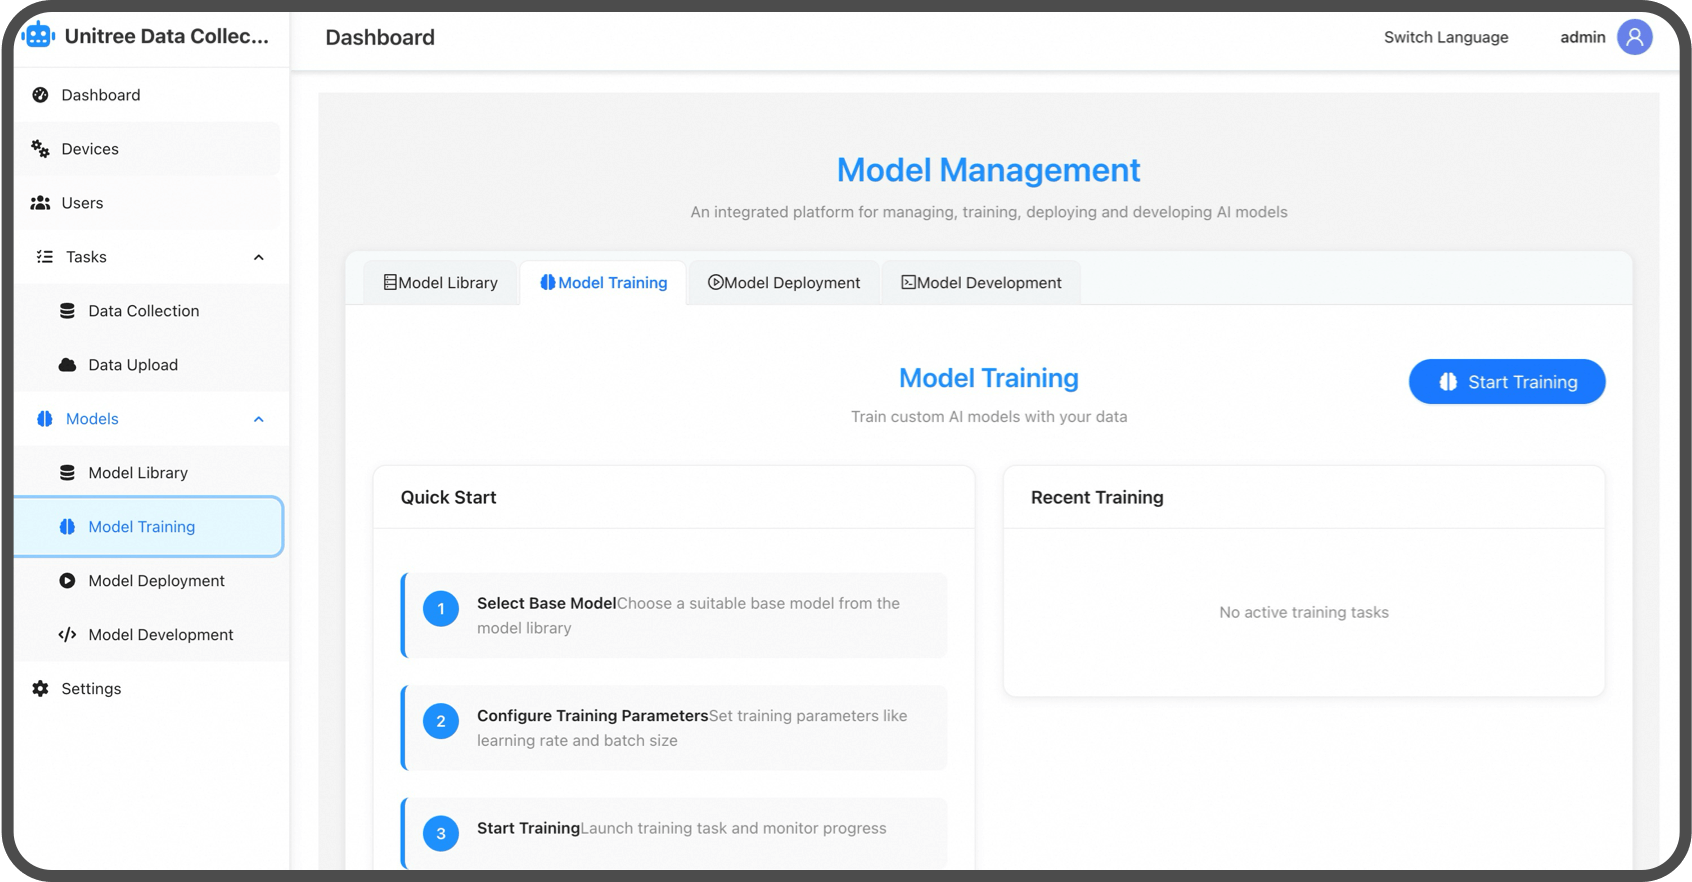Select Model Library in the sidebar
The image size is (1692, 882).
click(x=138, y=473)
